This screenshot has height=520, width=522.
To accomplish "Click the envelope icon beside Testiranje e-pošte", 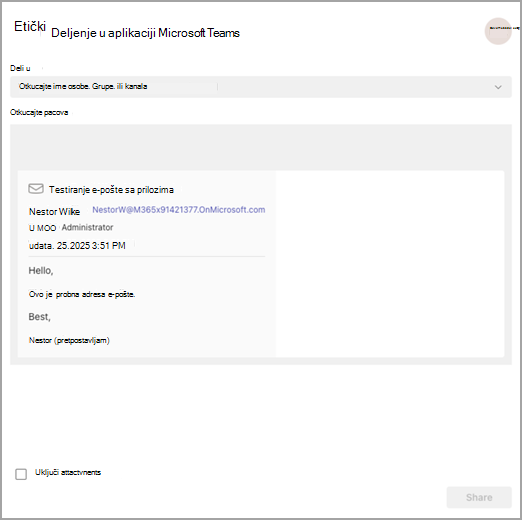I will tap(36, 189).
